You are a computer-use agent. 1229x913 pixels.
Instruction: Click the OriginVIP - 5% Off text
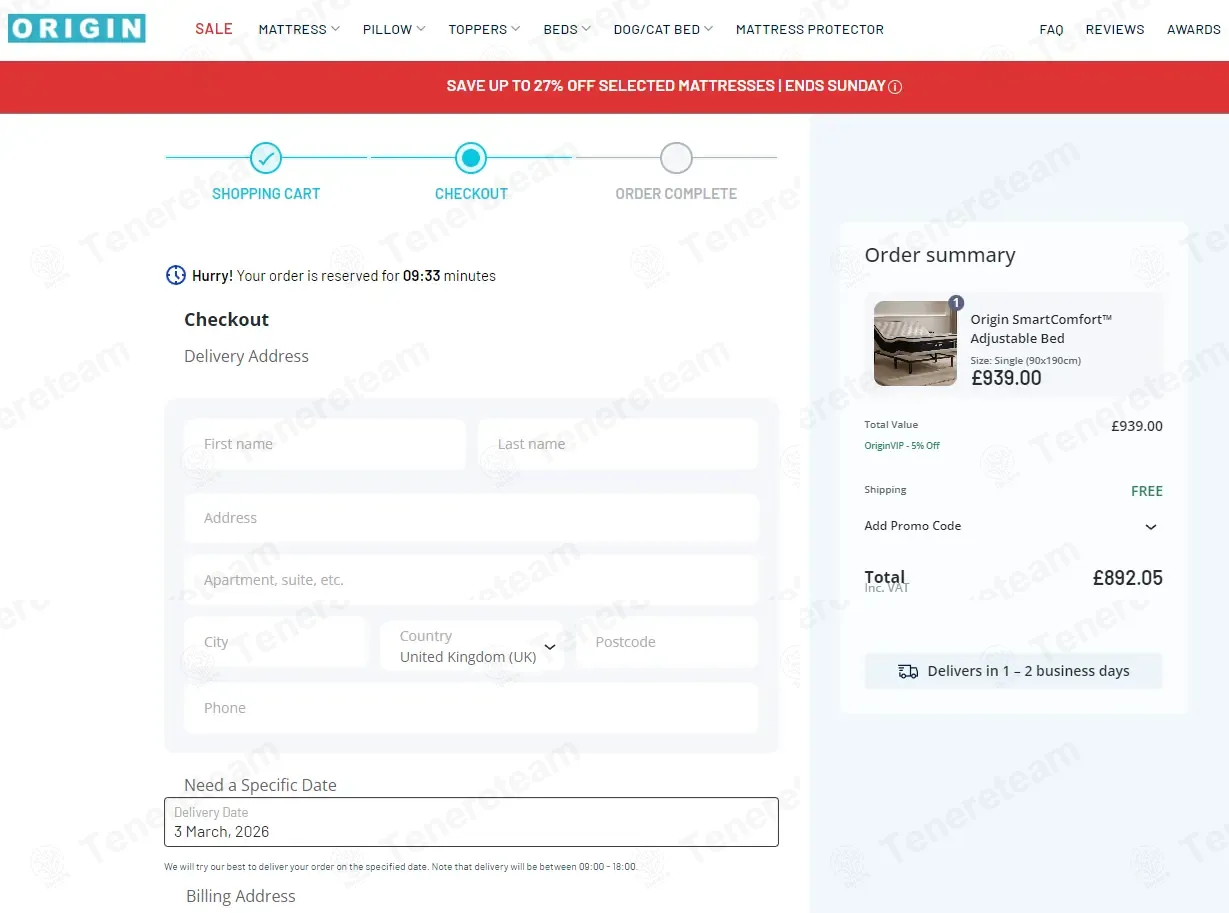tap(902, 446)
